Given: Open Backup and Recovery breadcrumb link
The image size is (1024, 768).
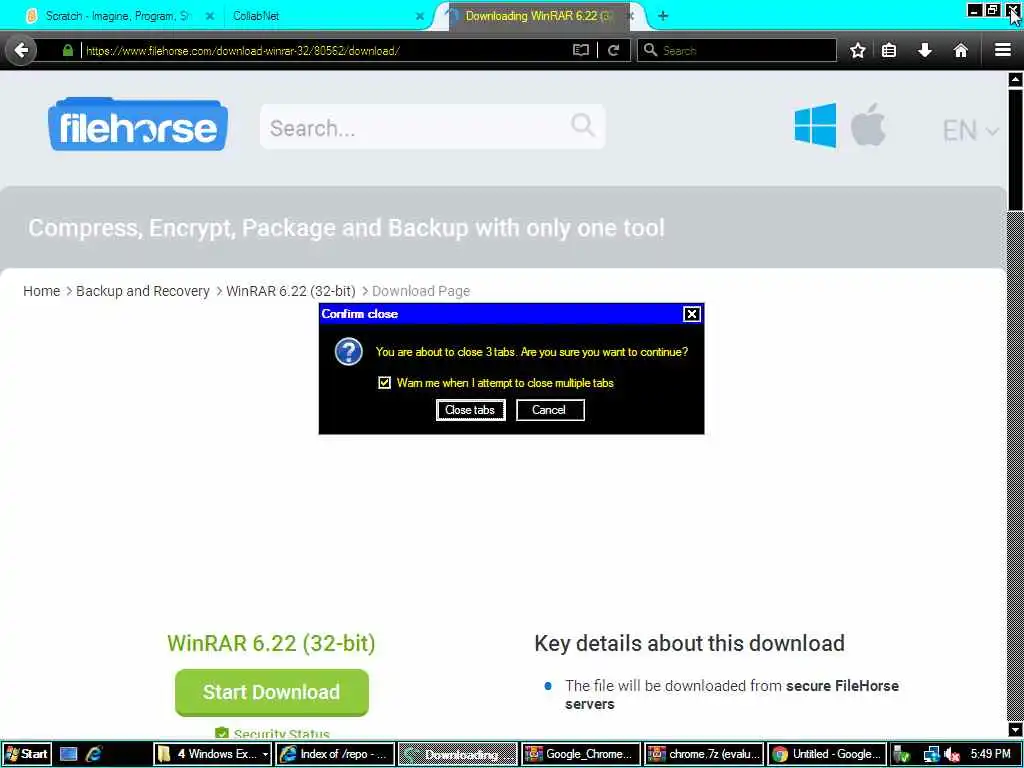Looking at the screenshot, I should coord(142,291).
